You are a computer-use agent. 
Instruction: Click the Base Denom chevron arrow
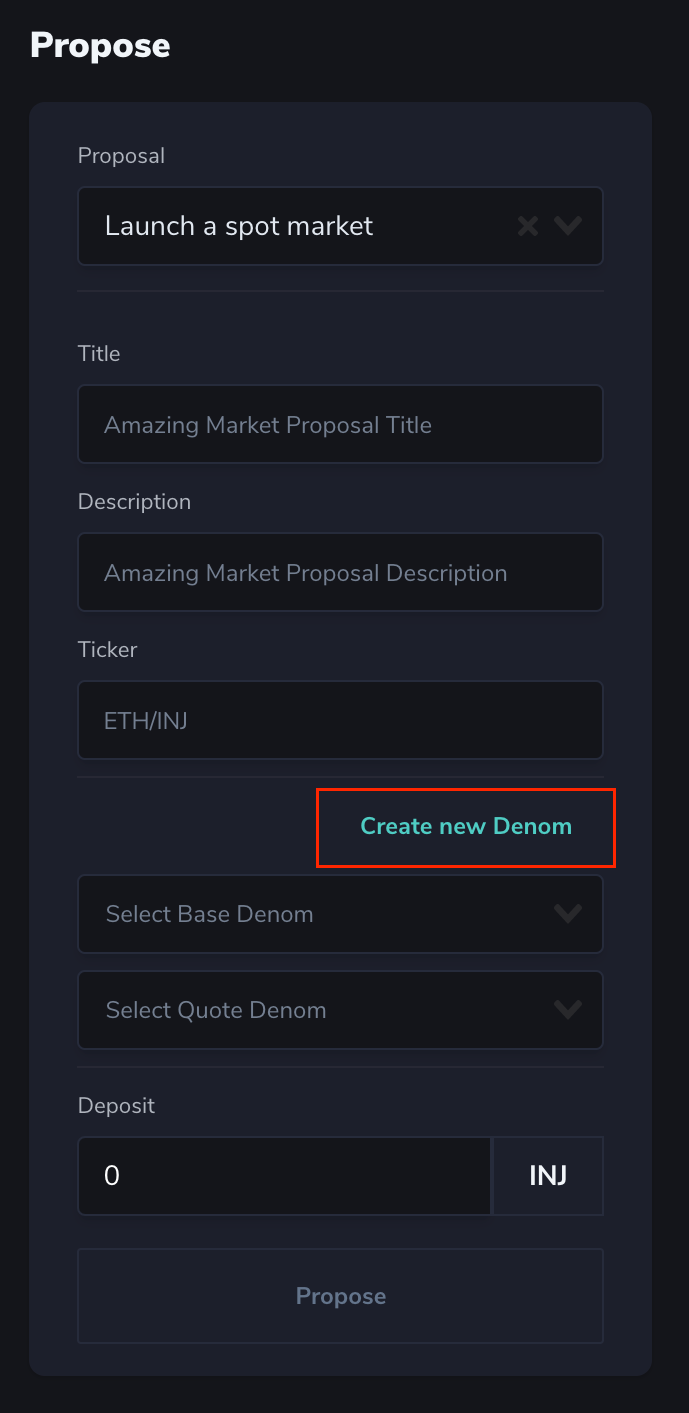(x=568, y=914)
